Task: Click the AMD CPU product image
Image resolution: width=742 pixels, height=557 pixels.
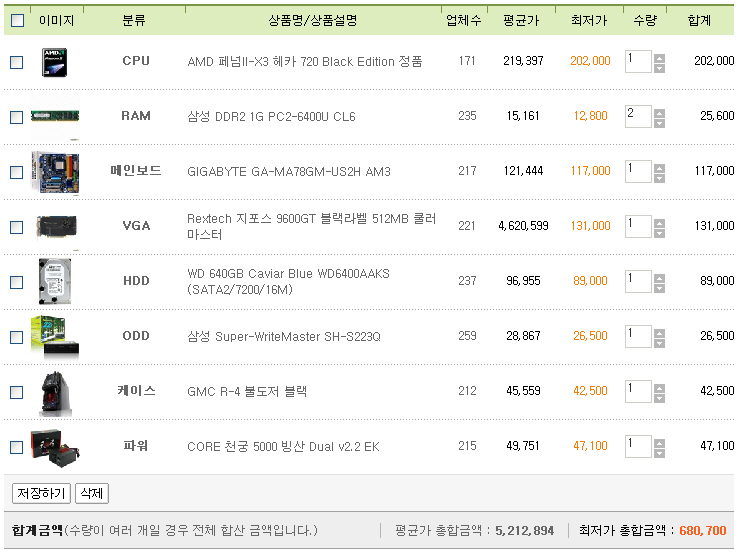Action: (55, 62)
